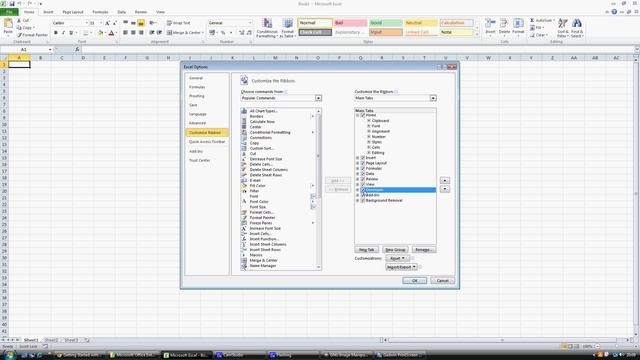This screenshot has height=360, width=640.
Task: Click the Sort & Filter icon
Action: [x=562, y=24]
